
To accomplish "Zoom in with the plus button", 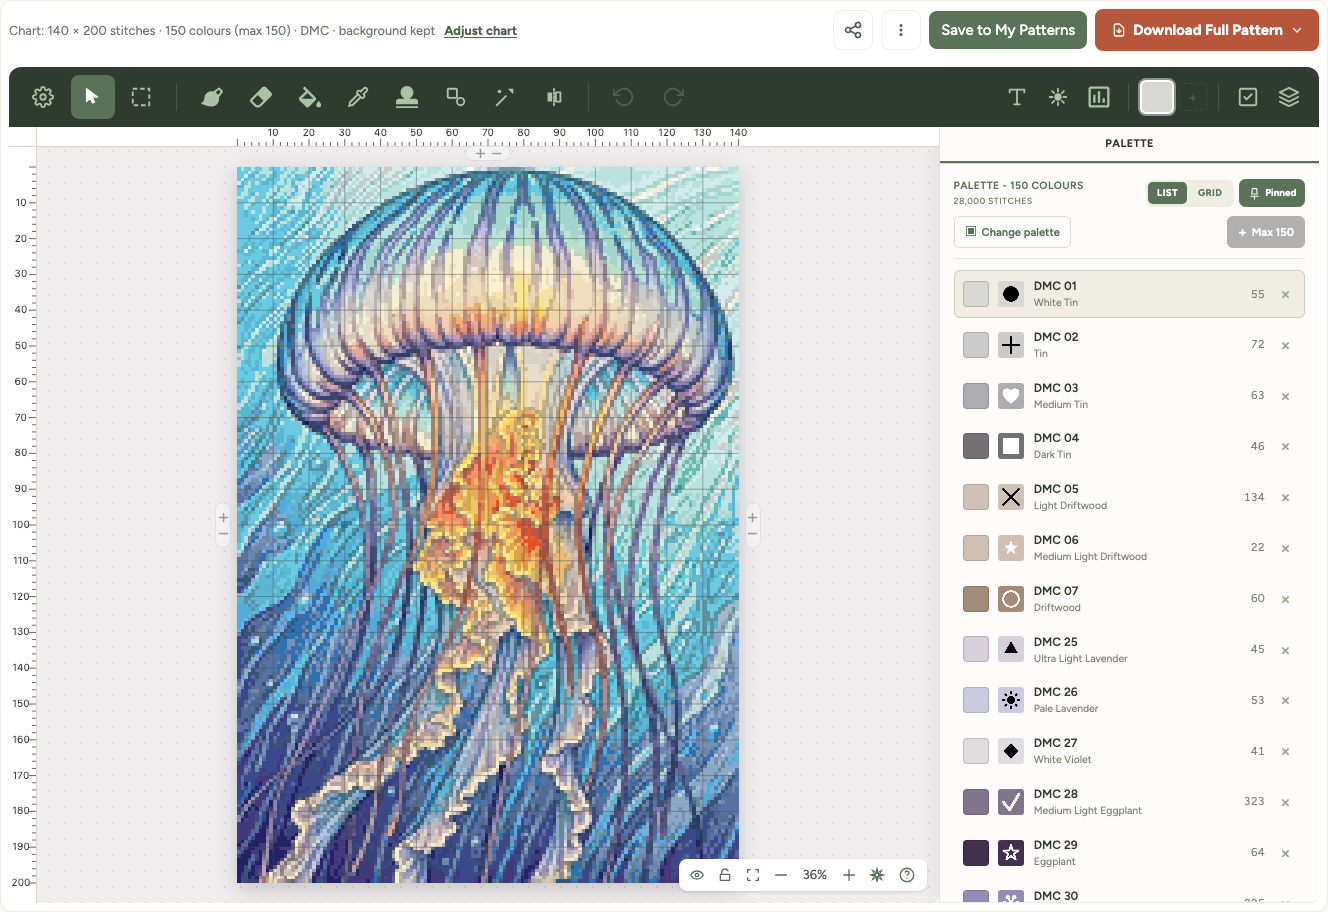I will [x=849, y=875].
